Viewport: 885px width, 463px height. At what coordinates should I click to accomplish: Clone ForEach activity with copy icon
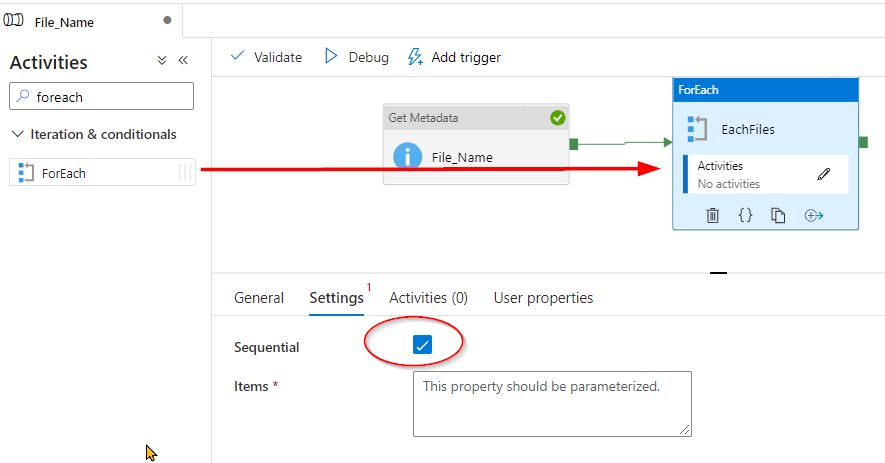point(778,215)
